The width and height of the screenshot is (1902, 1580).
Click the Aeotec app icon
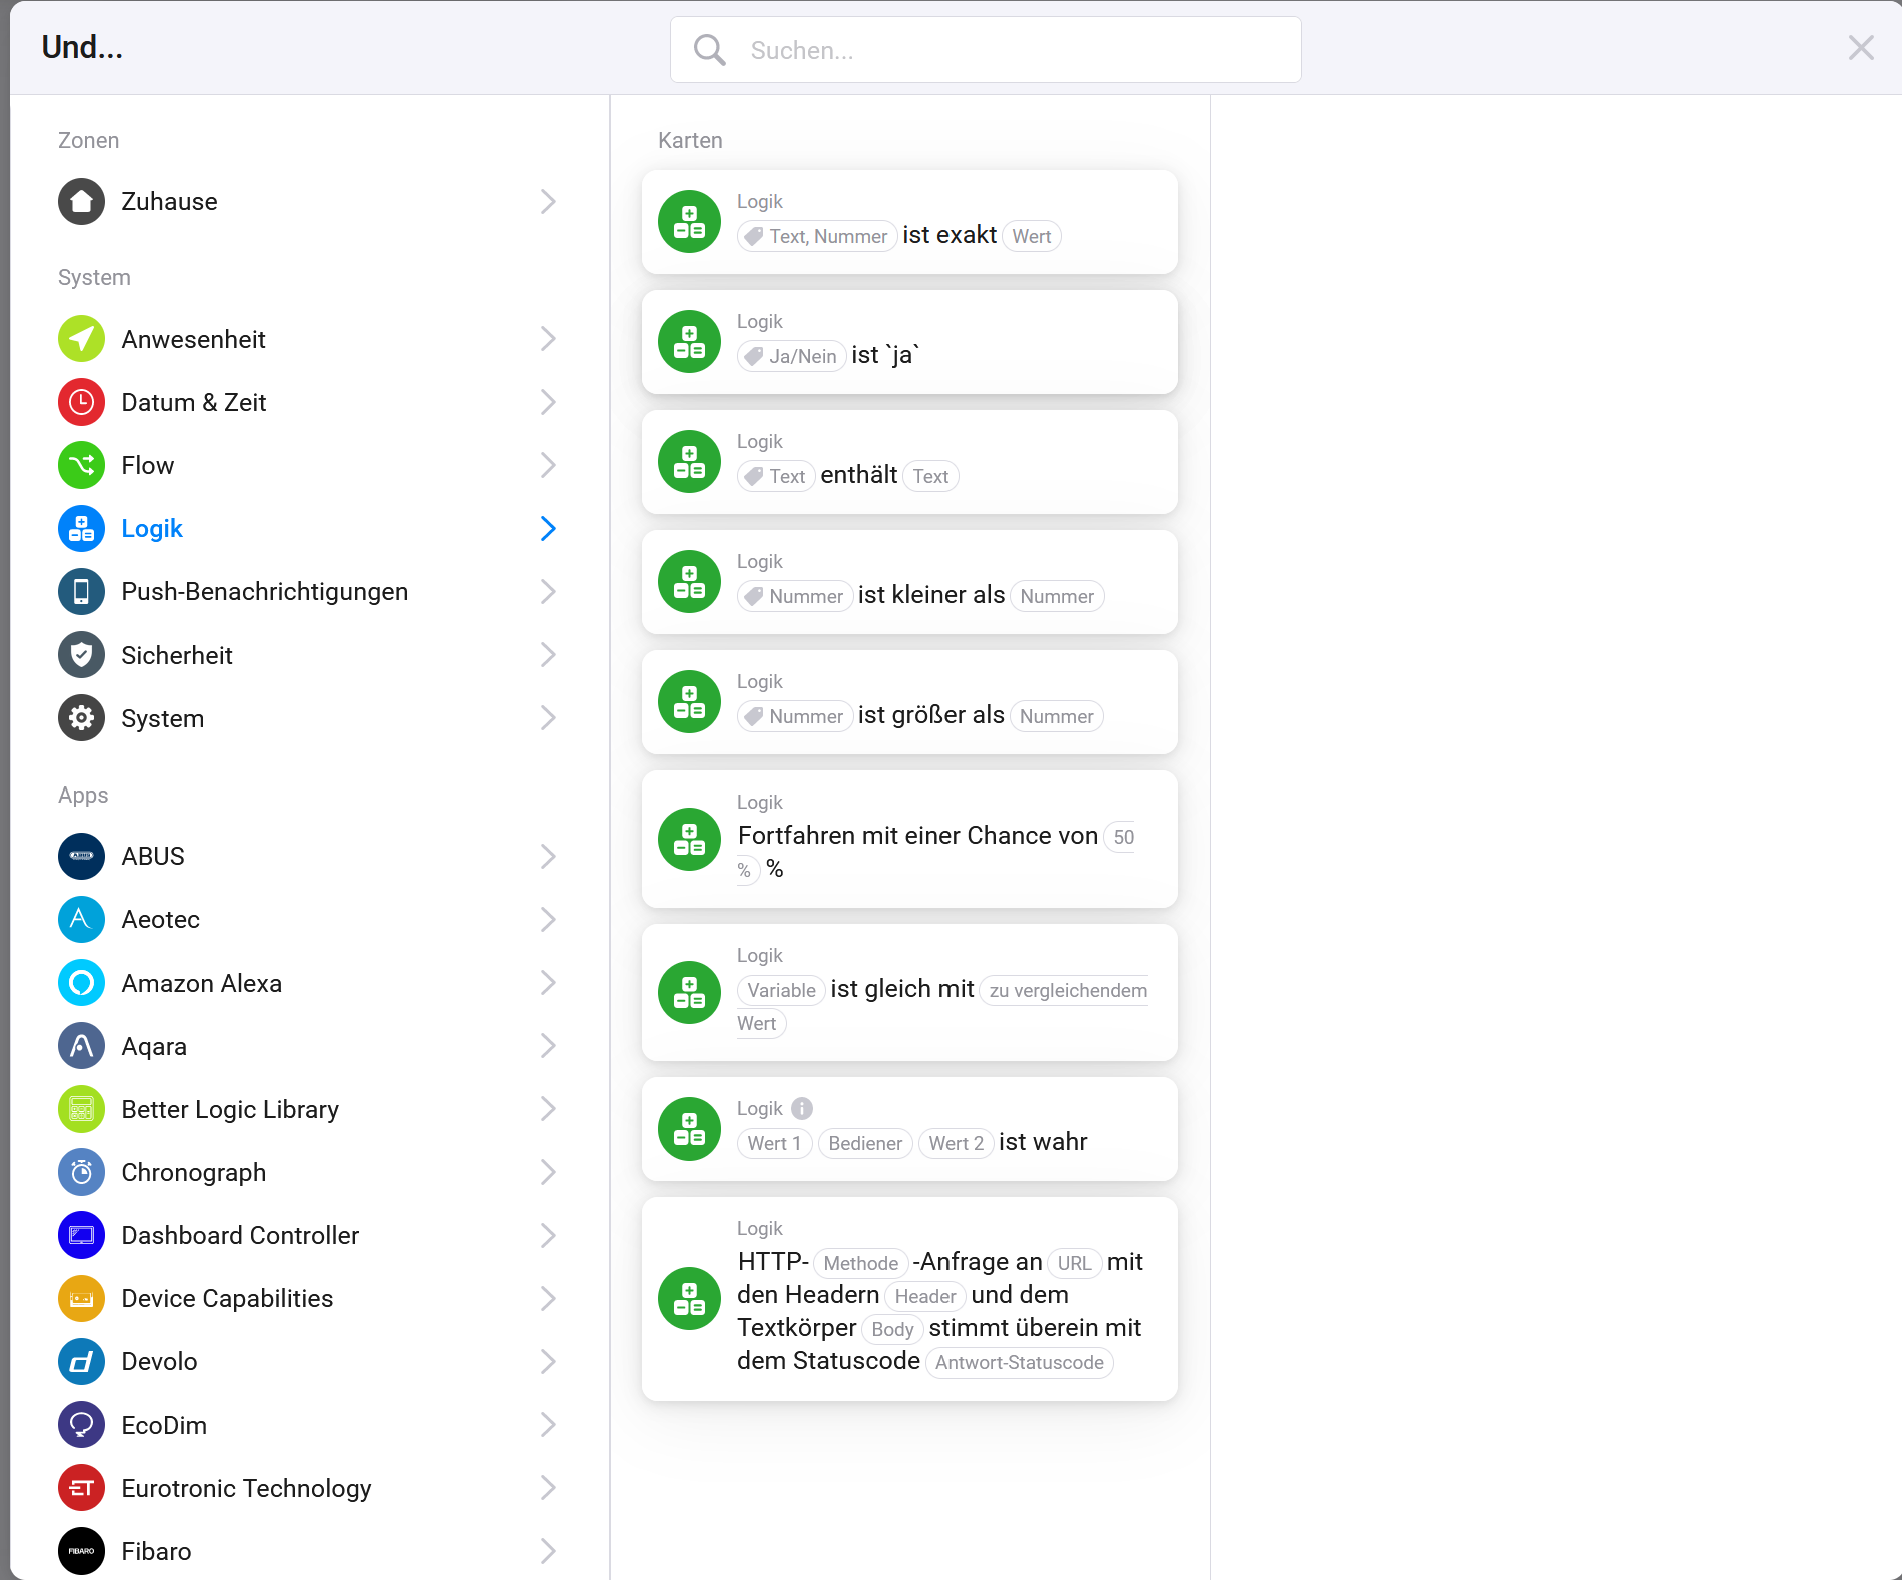click(81, 920)
